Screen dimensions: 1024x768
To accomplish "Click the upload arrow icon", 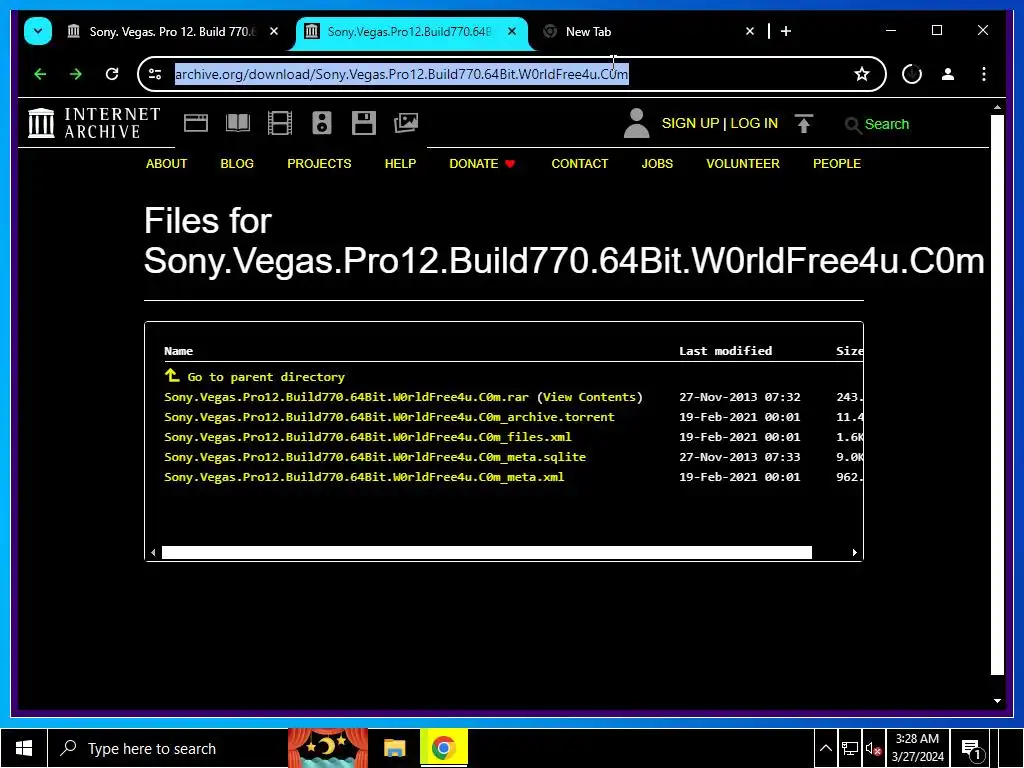I will pos(803,123).
